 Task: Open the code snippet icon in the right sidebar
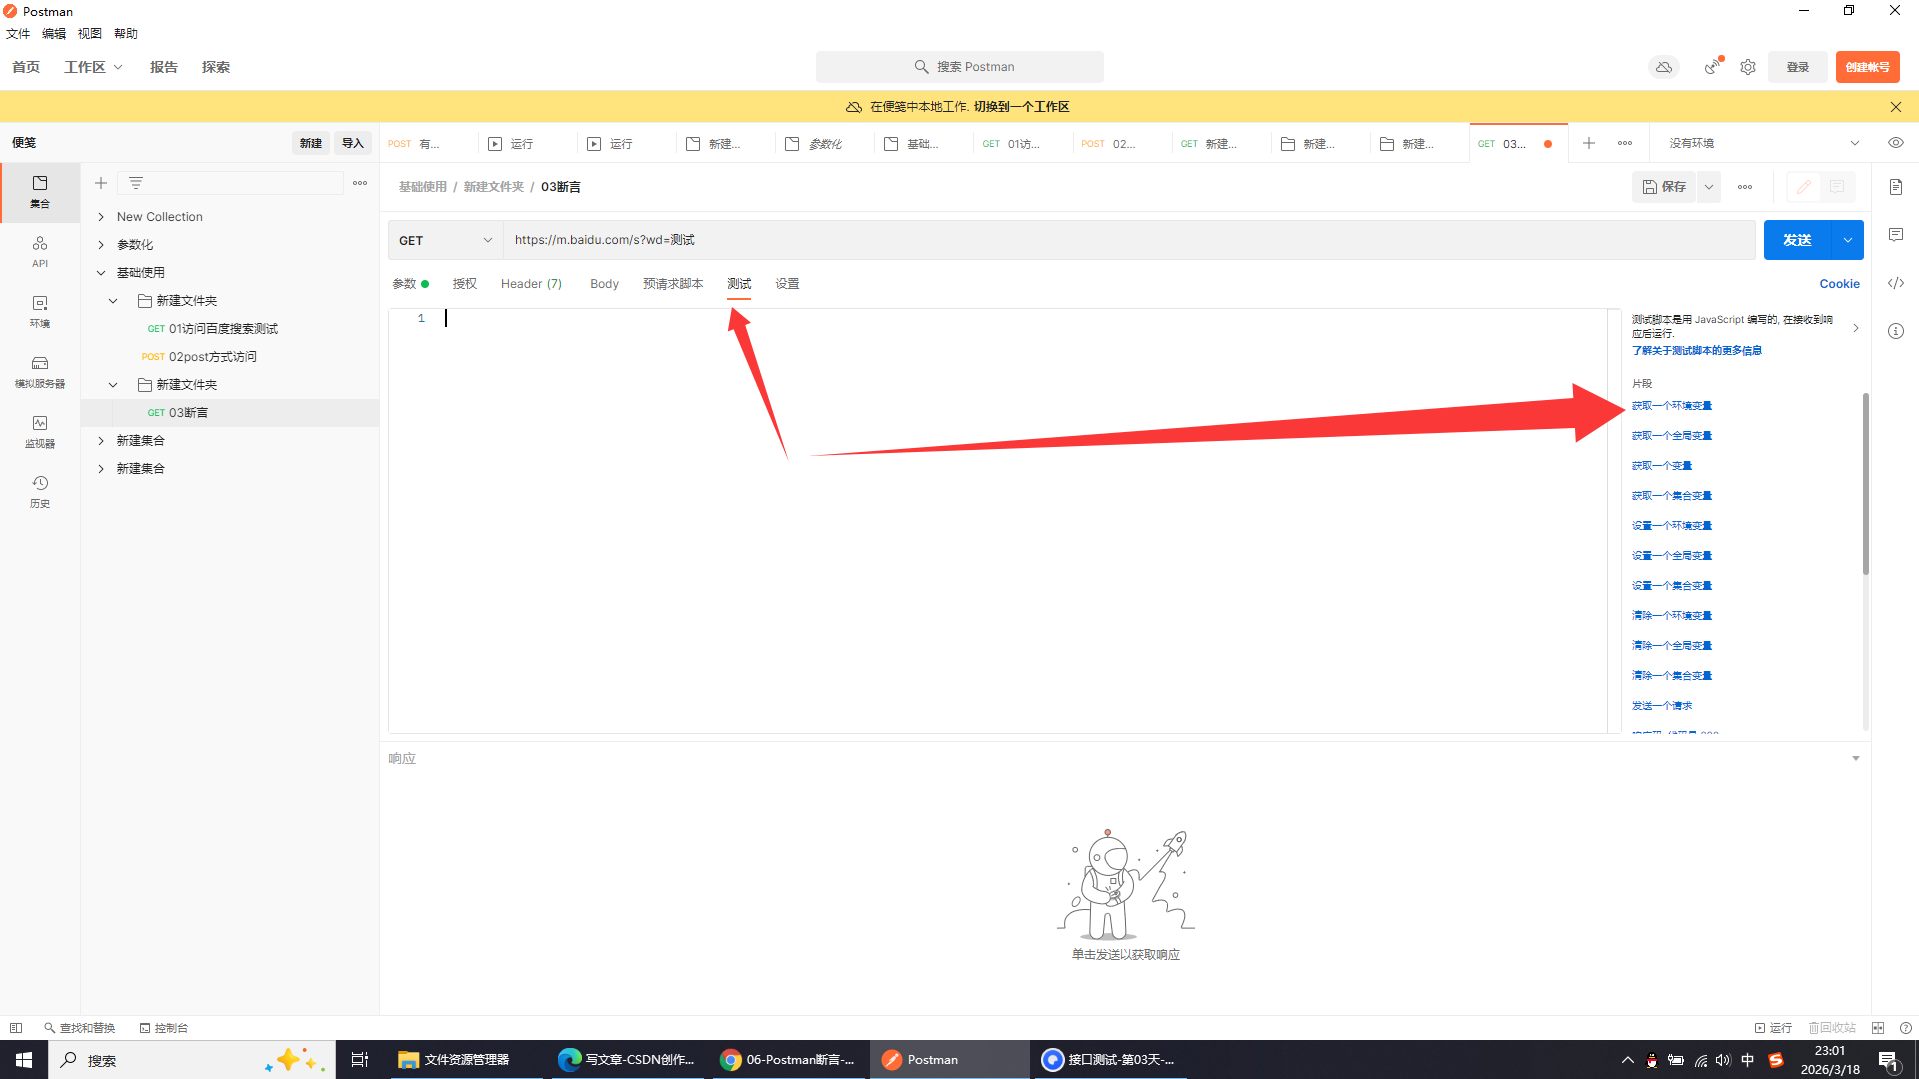point(1896,283)
